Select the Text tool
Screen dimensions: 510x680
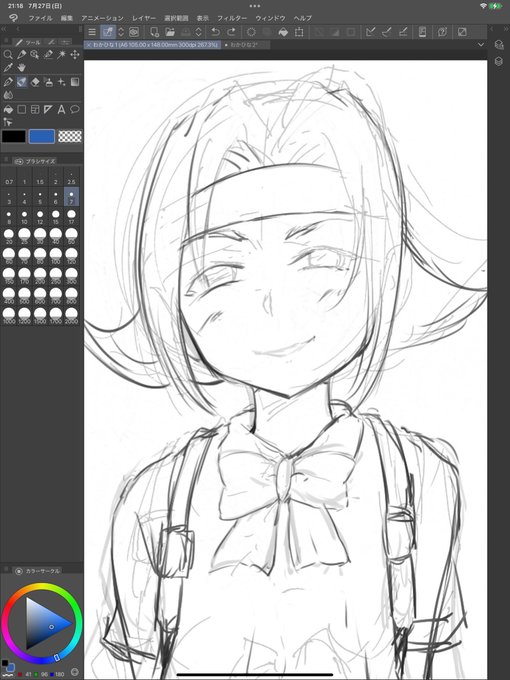click(x=62, y=109)
